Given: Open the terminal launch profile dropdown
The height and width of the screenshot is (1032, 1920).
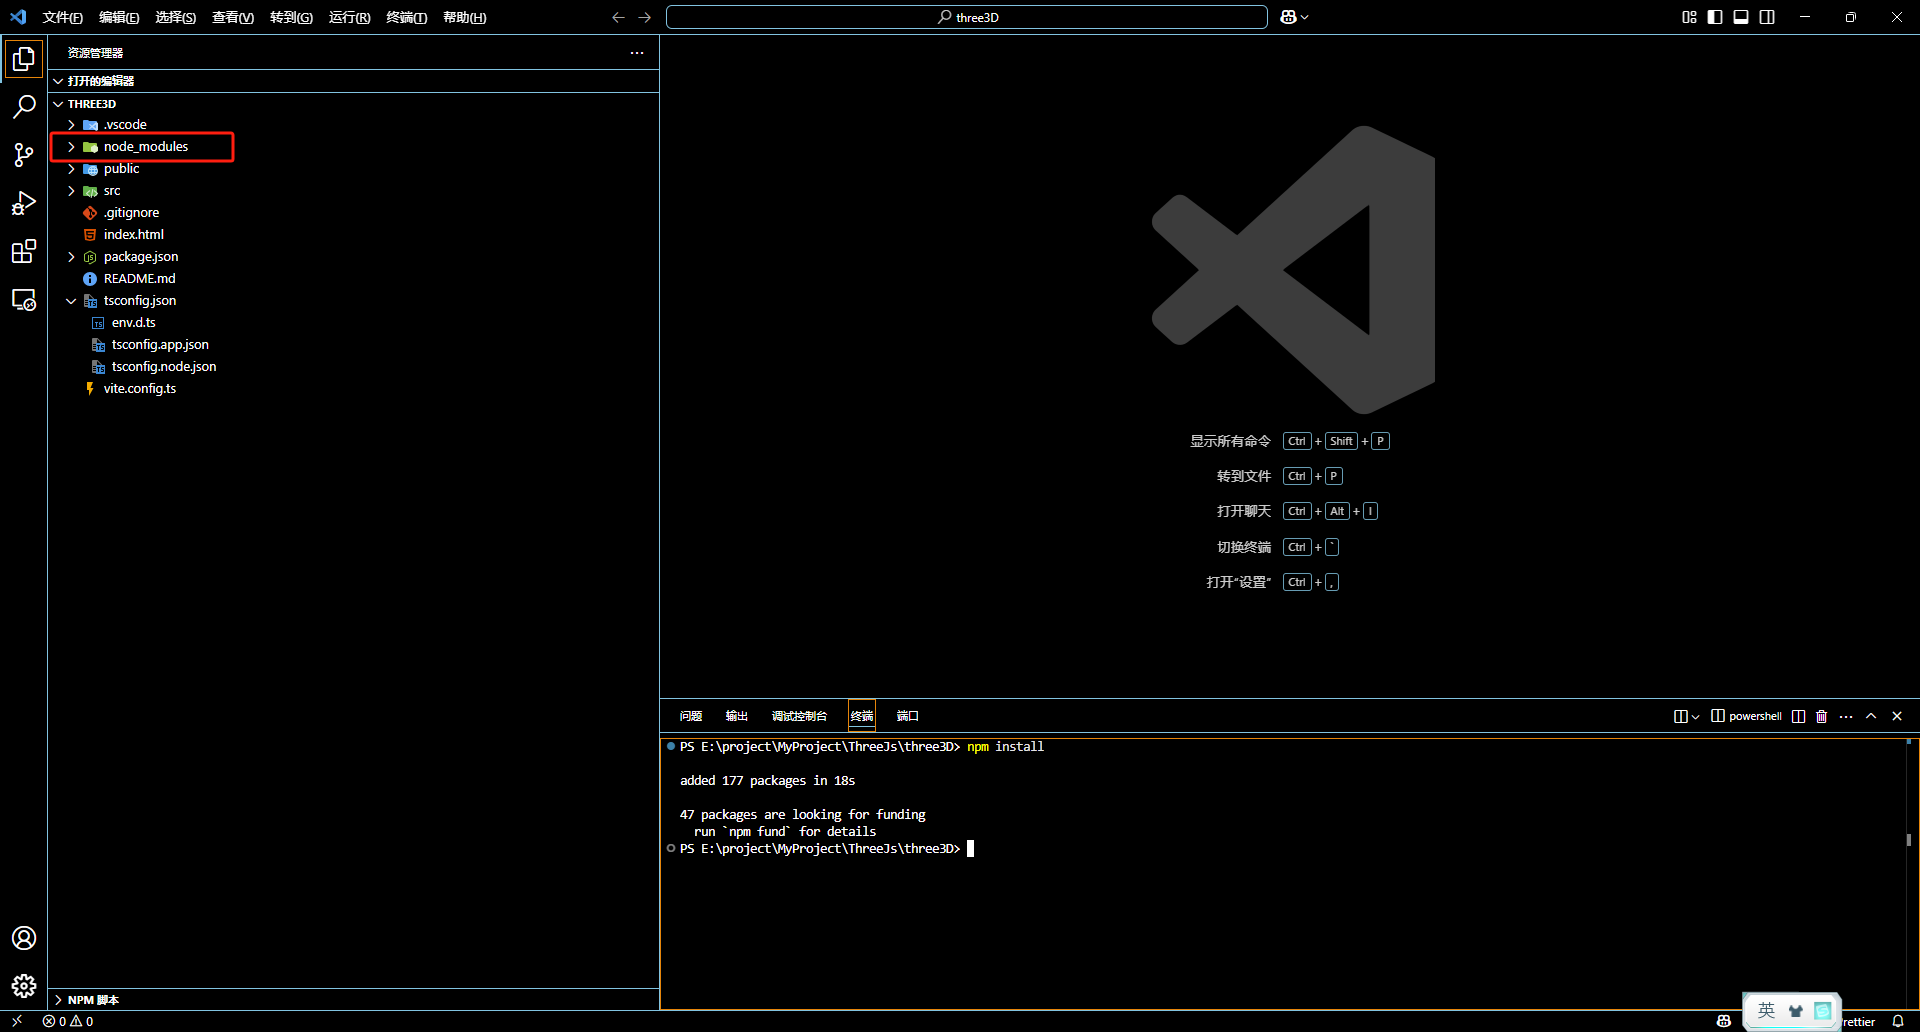Looking at the screenshot, I should (x=1695, y=716).
